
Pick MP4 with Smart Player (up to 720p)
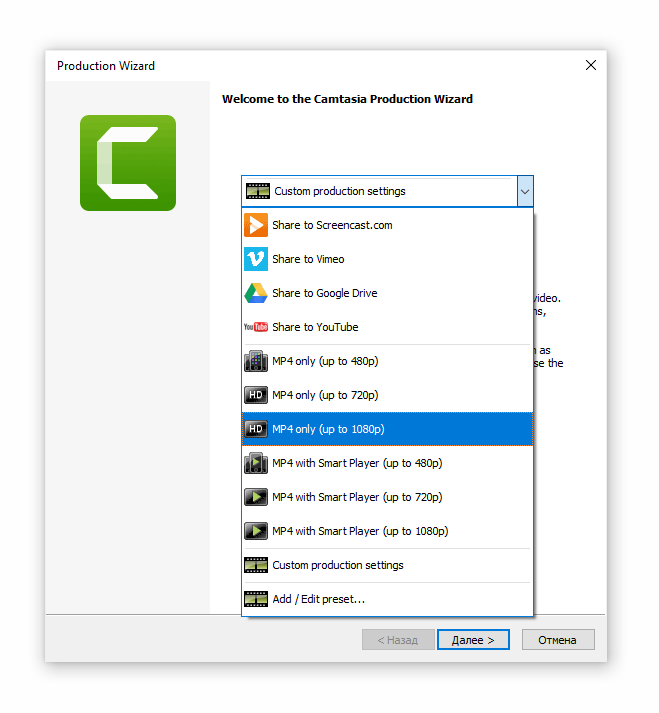coord(387,497)
